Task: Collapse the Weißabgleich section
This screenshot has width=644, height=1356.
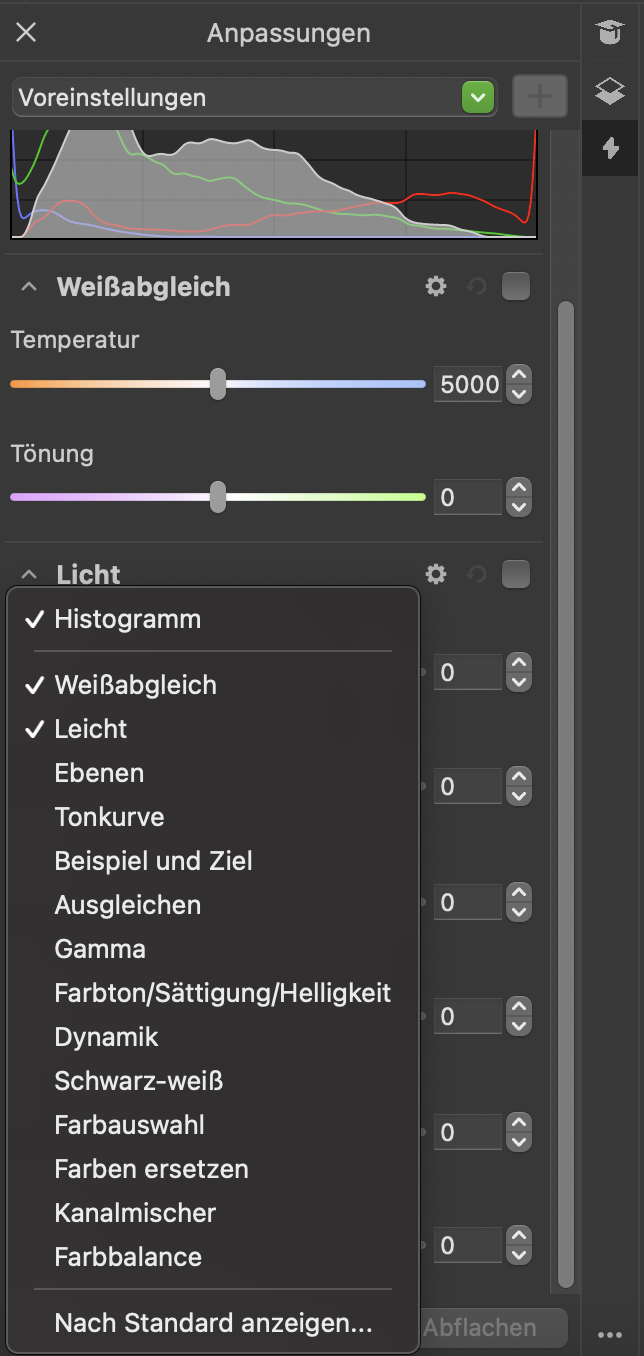Action: coord(29,287)
